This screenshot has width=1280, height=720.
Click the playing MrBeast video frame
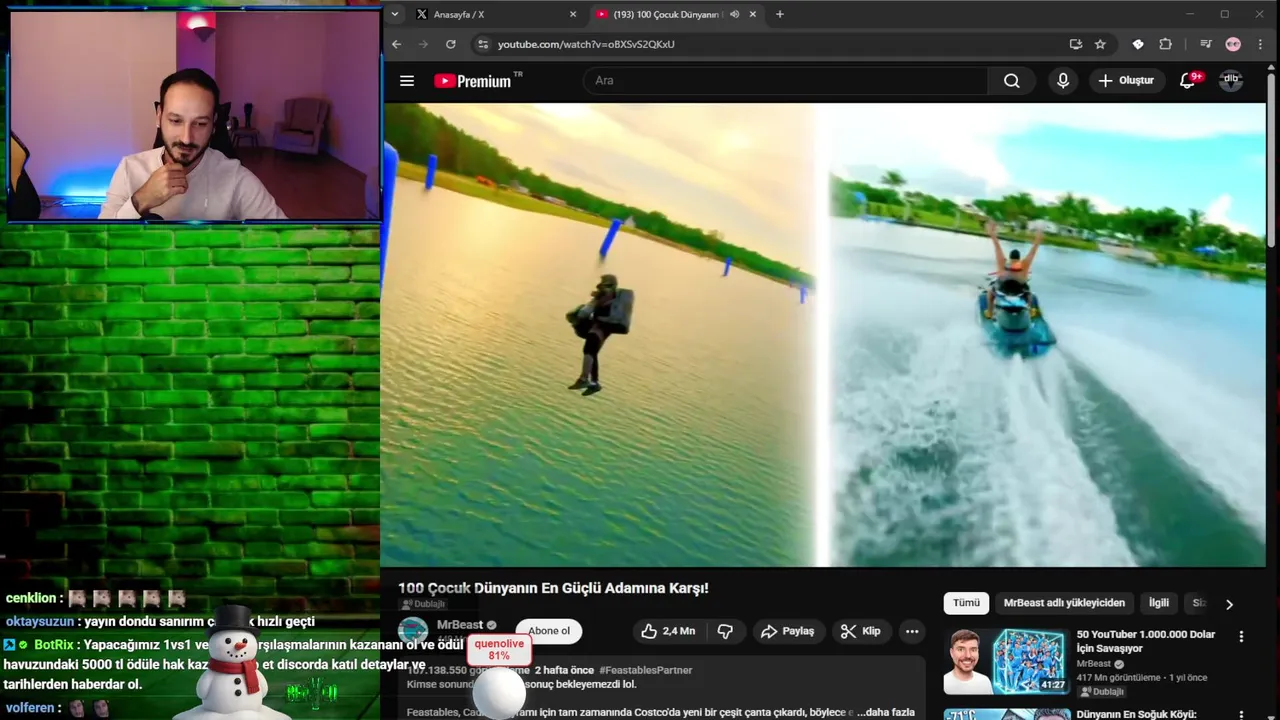[824, 335]
